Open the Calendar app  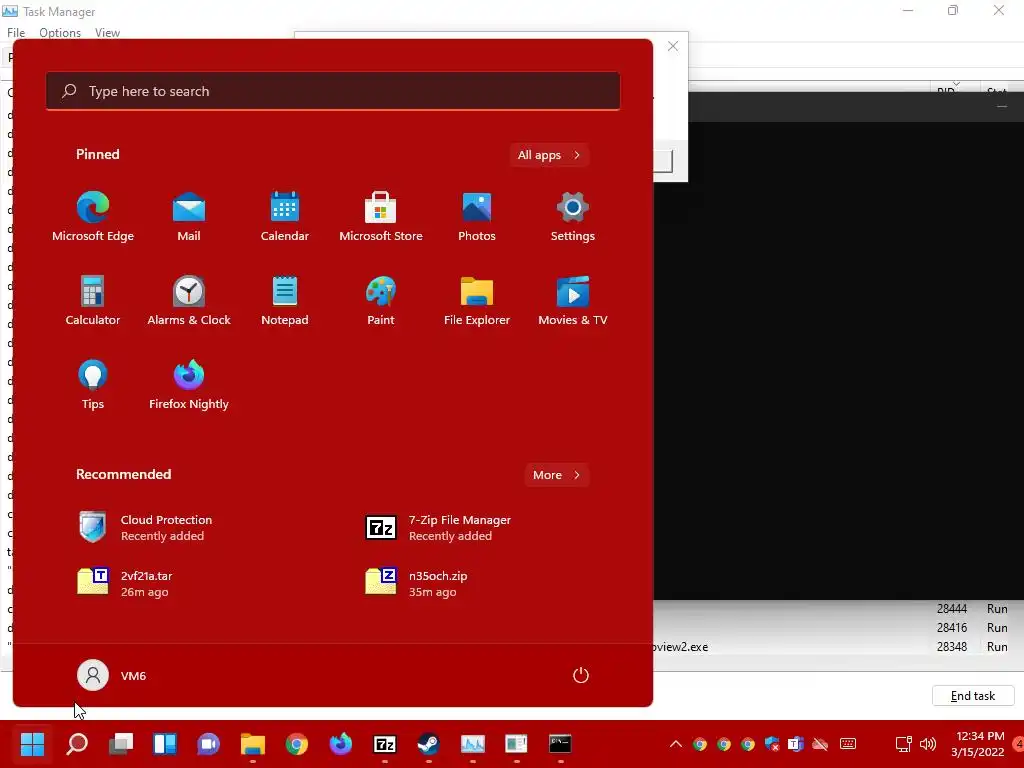[x=285, y=217]
